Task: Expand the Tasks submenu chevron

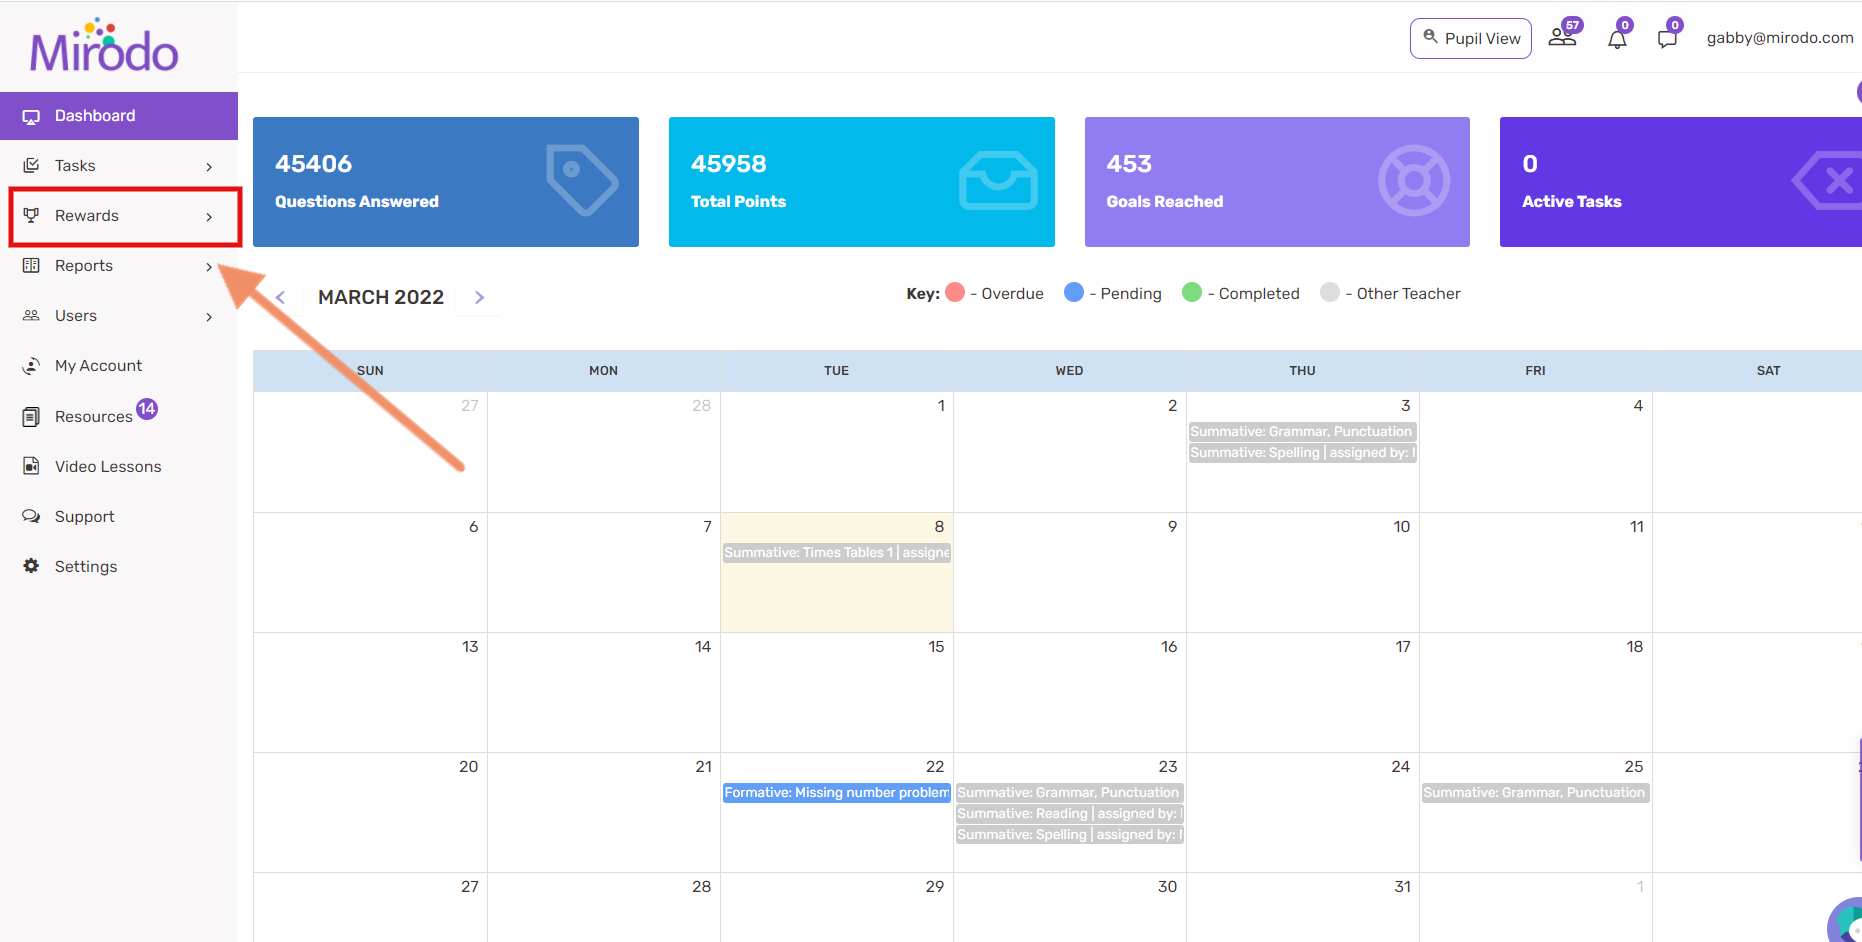Action: tap(209, 167)
